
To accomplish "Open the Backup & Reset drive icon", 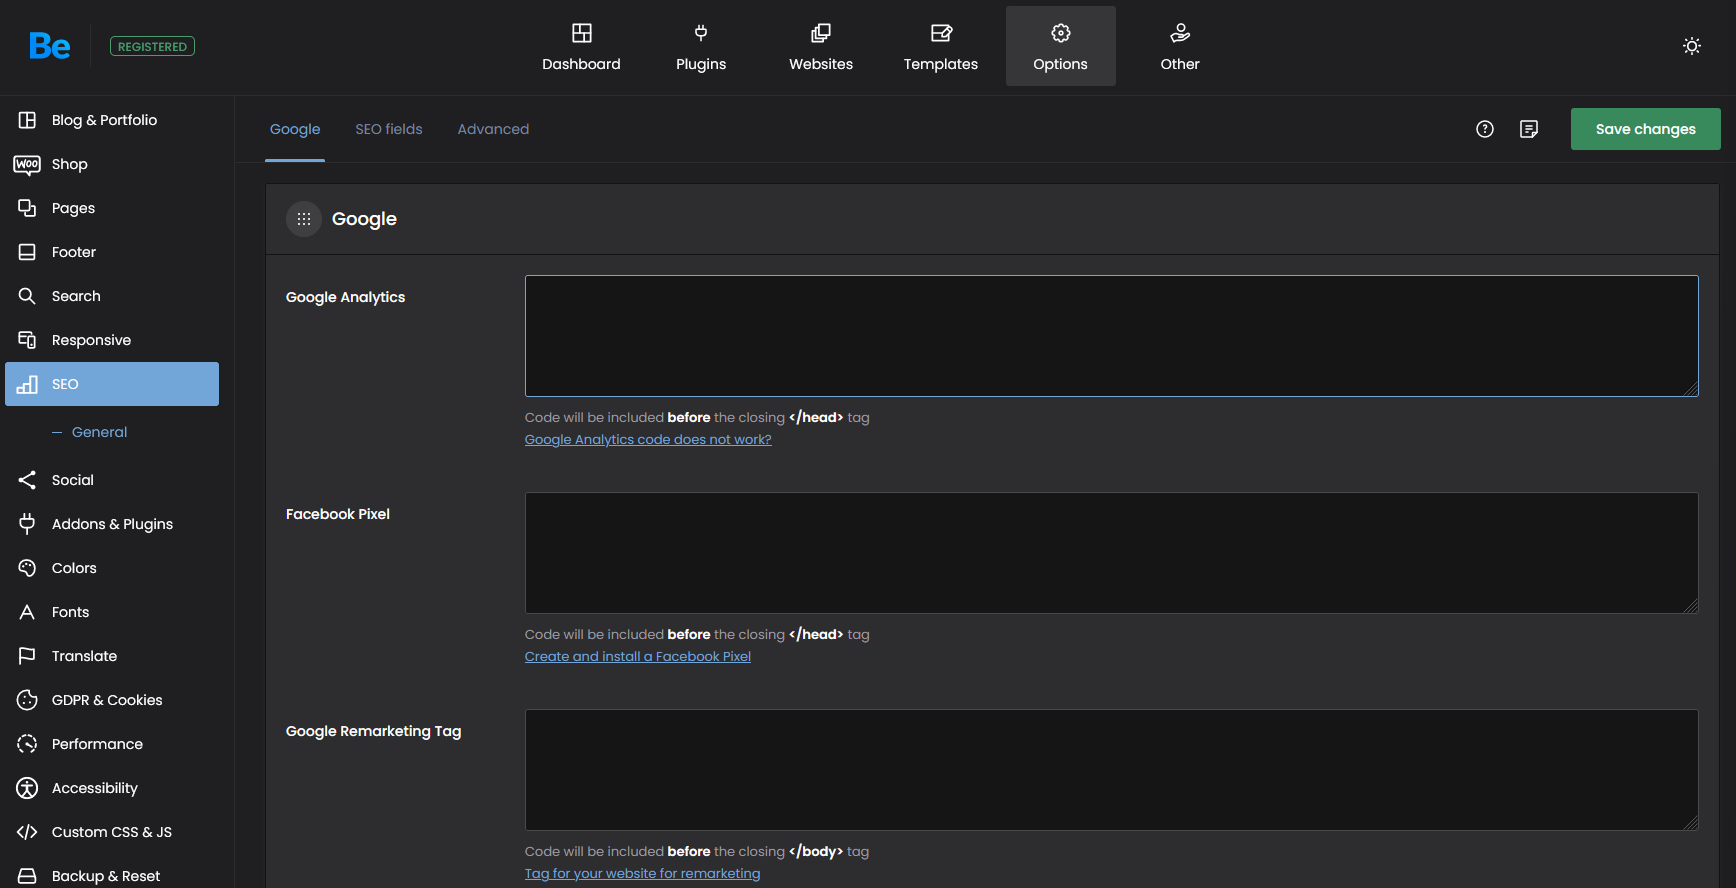I will point(27,876).
